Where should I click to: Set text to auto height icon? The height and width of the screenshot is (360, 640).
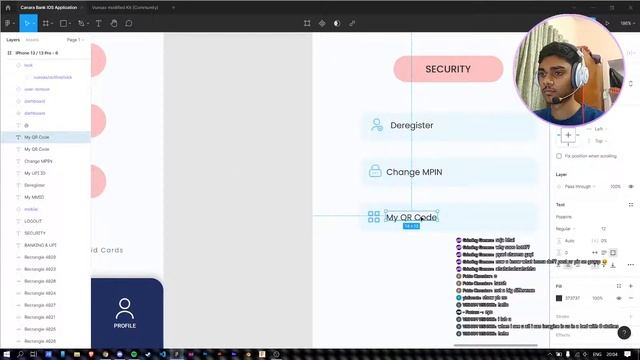604,253
